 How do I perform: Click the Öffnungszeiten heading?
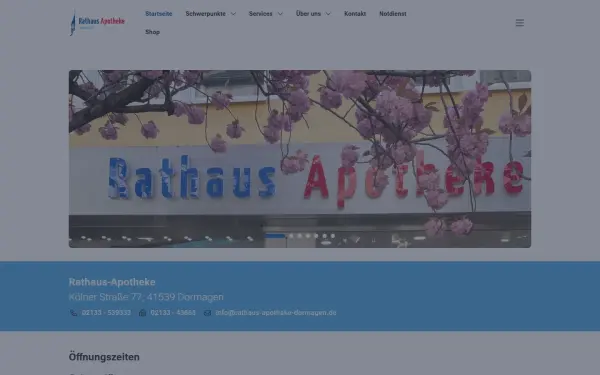coord(104,357)
